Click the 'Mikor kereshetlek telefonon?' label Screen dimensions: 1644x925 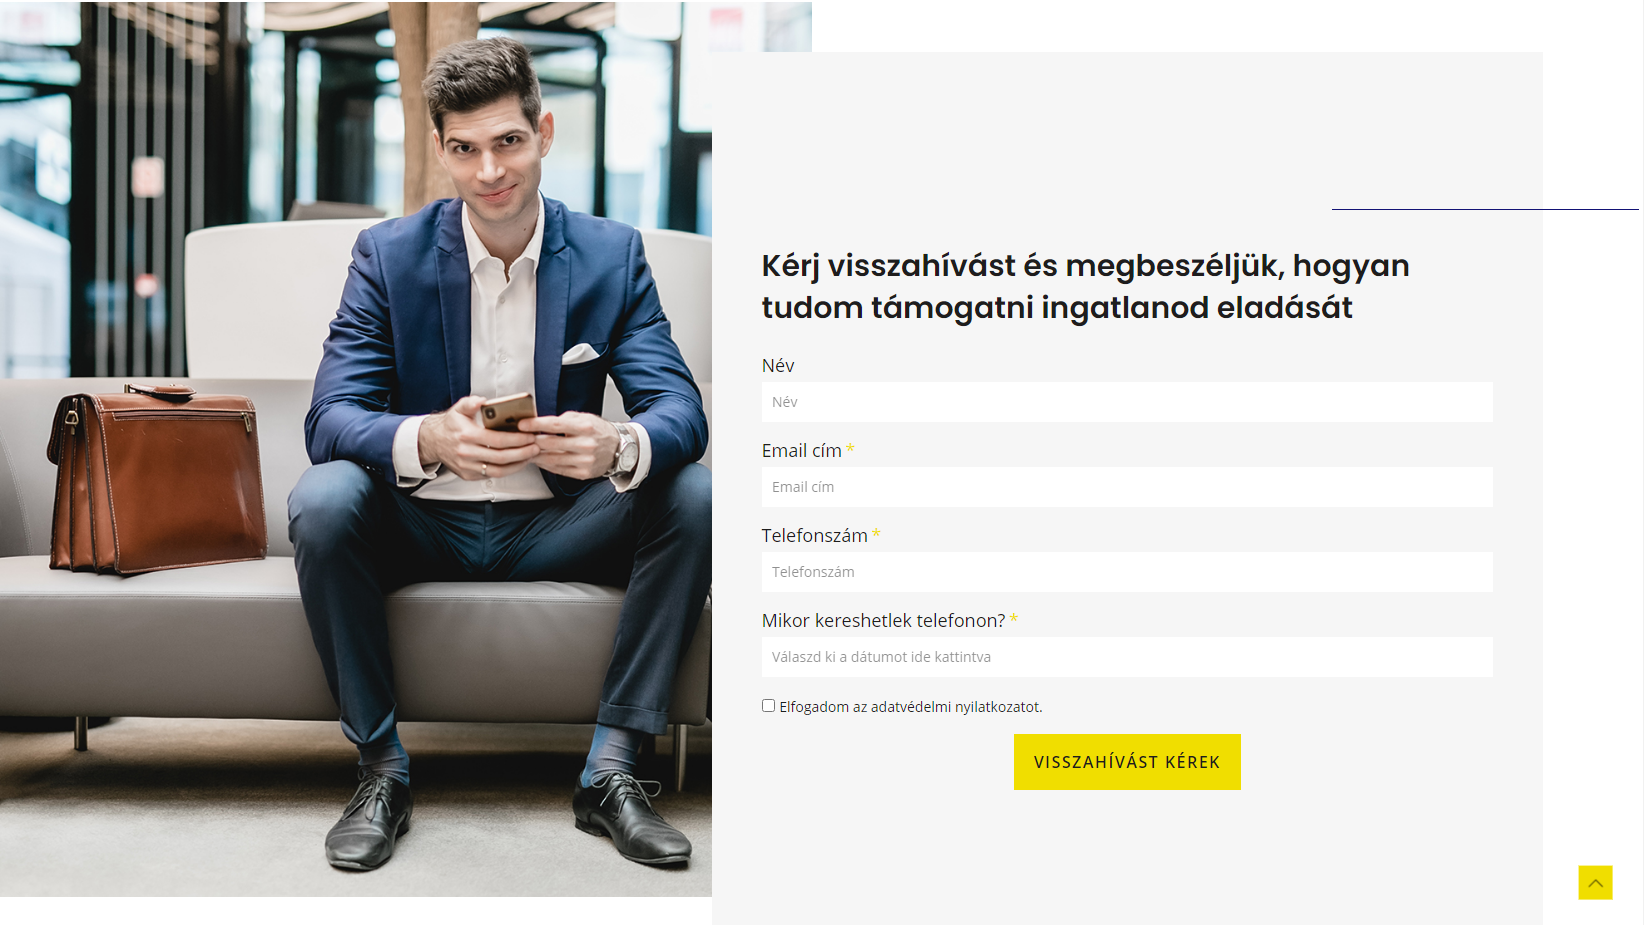tap(884, 621)
